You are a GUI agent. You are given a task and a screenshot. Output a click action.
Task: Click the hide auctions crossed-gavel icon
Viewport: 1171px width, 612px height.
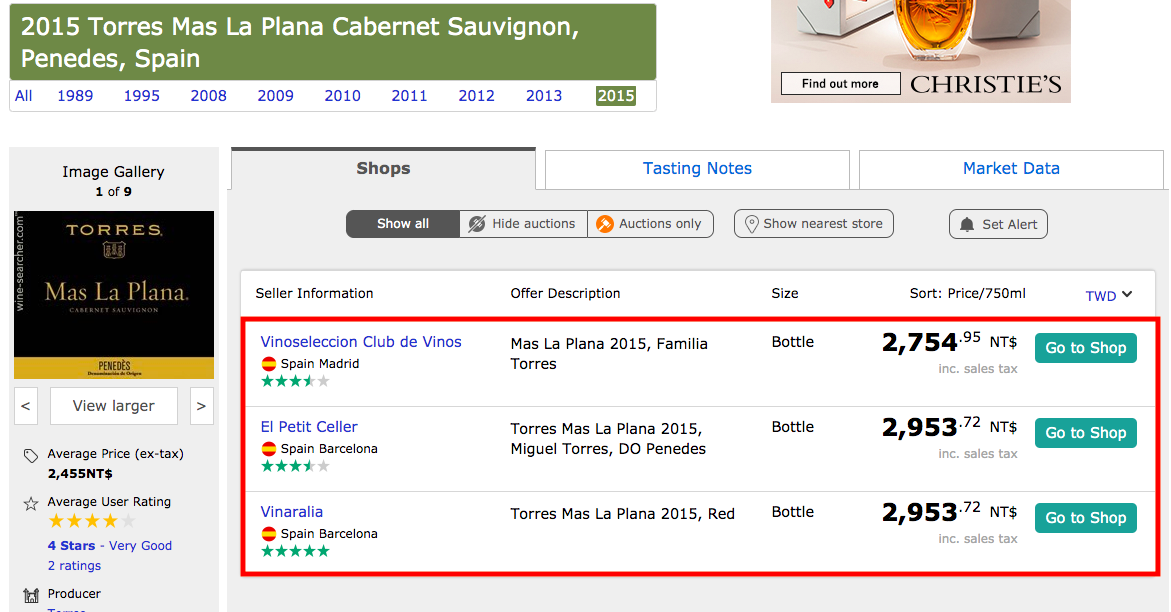[x=476, y=224]
